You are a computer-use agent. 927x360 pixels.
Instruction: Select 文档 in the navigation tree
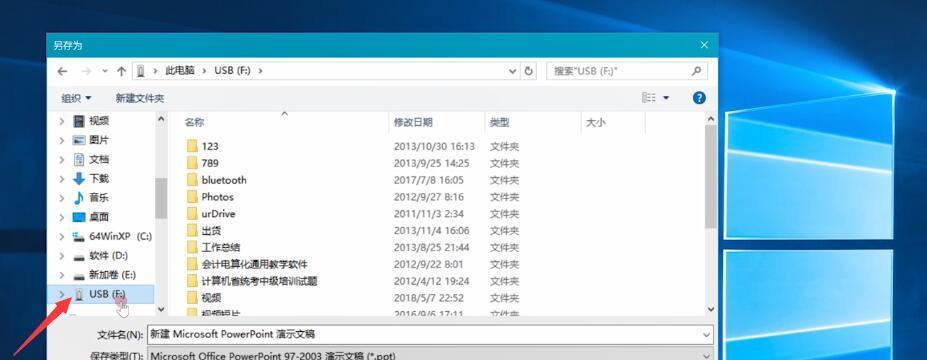99,160
